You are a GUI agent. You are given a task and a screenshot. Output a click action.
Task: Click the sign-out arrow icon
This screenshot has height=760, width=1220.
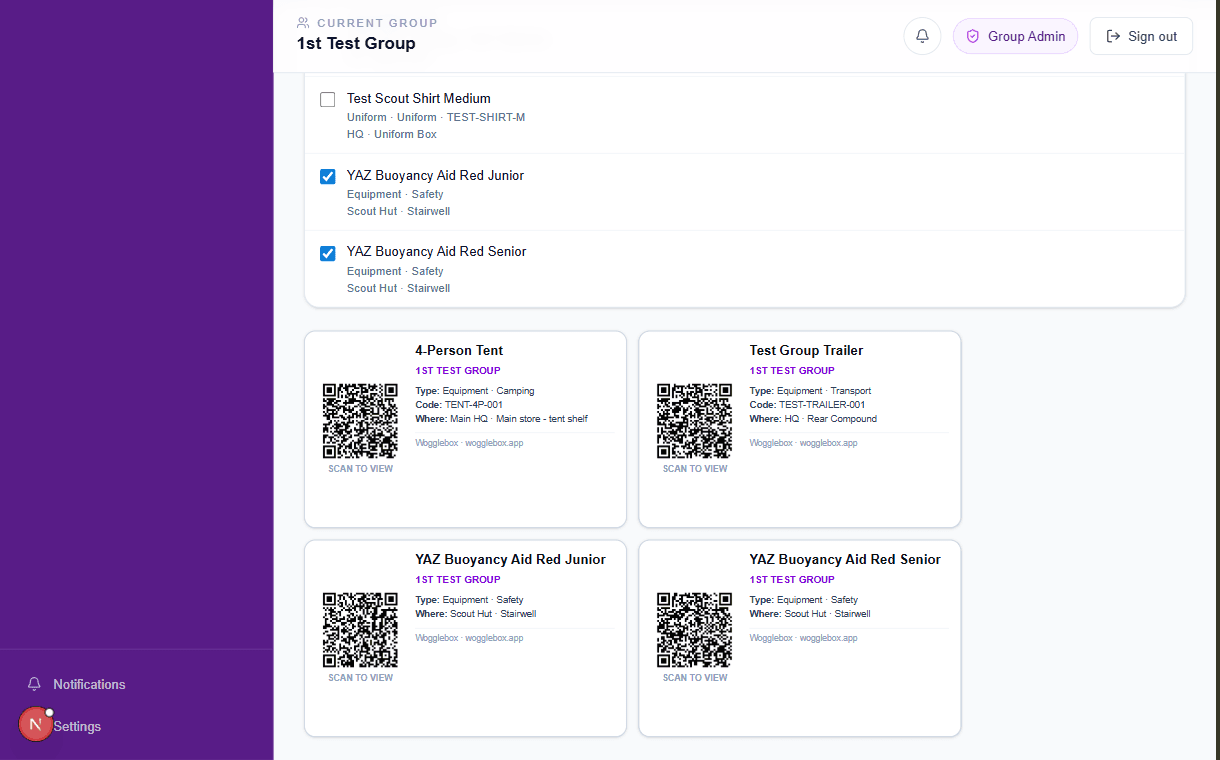click(1113, 36)
